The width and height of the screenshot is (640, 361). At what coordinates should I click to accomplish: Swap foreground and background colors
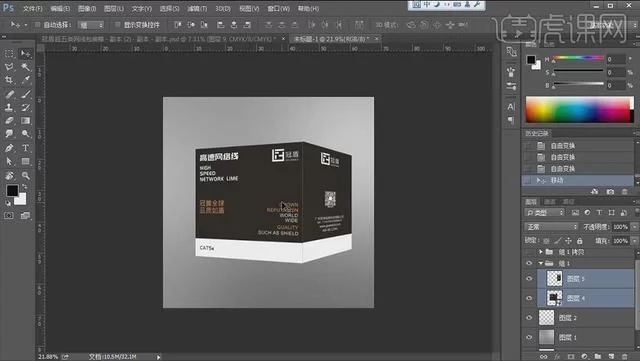coord(24,187)
